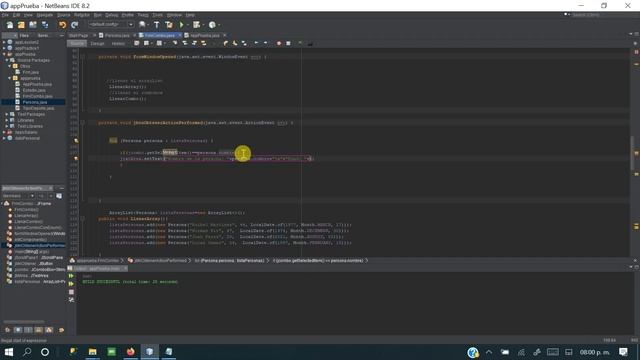
Task: Click the lightbulb hint icon on the for-loop line
Action: [x=76, y=141]
